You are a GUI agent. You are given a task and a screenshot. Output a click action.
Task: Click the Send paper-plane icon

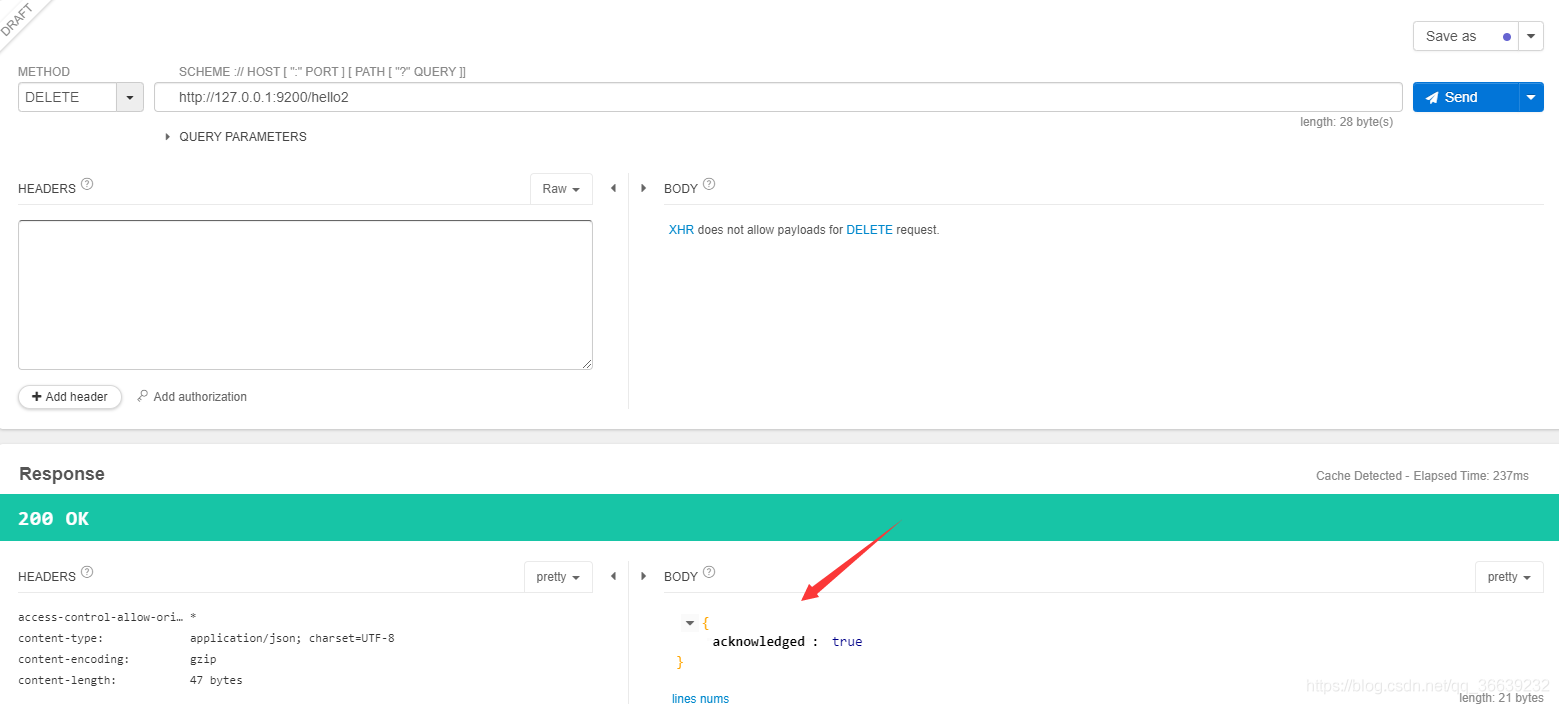click(x=1434, y=97)
